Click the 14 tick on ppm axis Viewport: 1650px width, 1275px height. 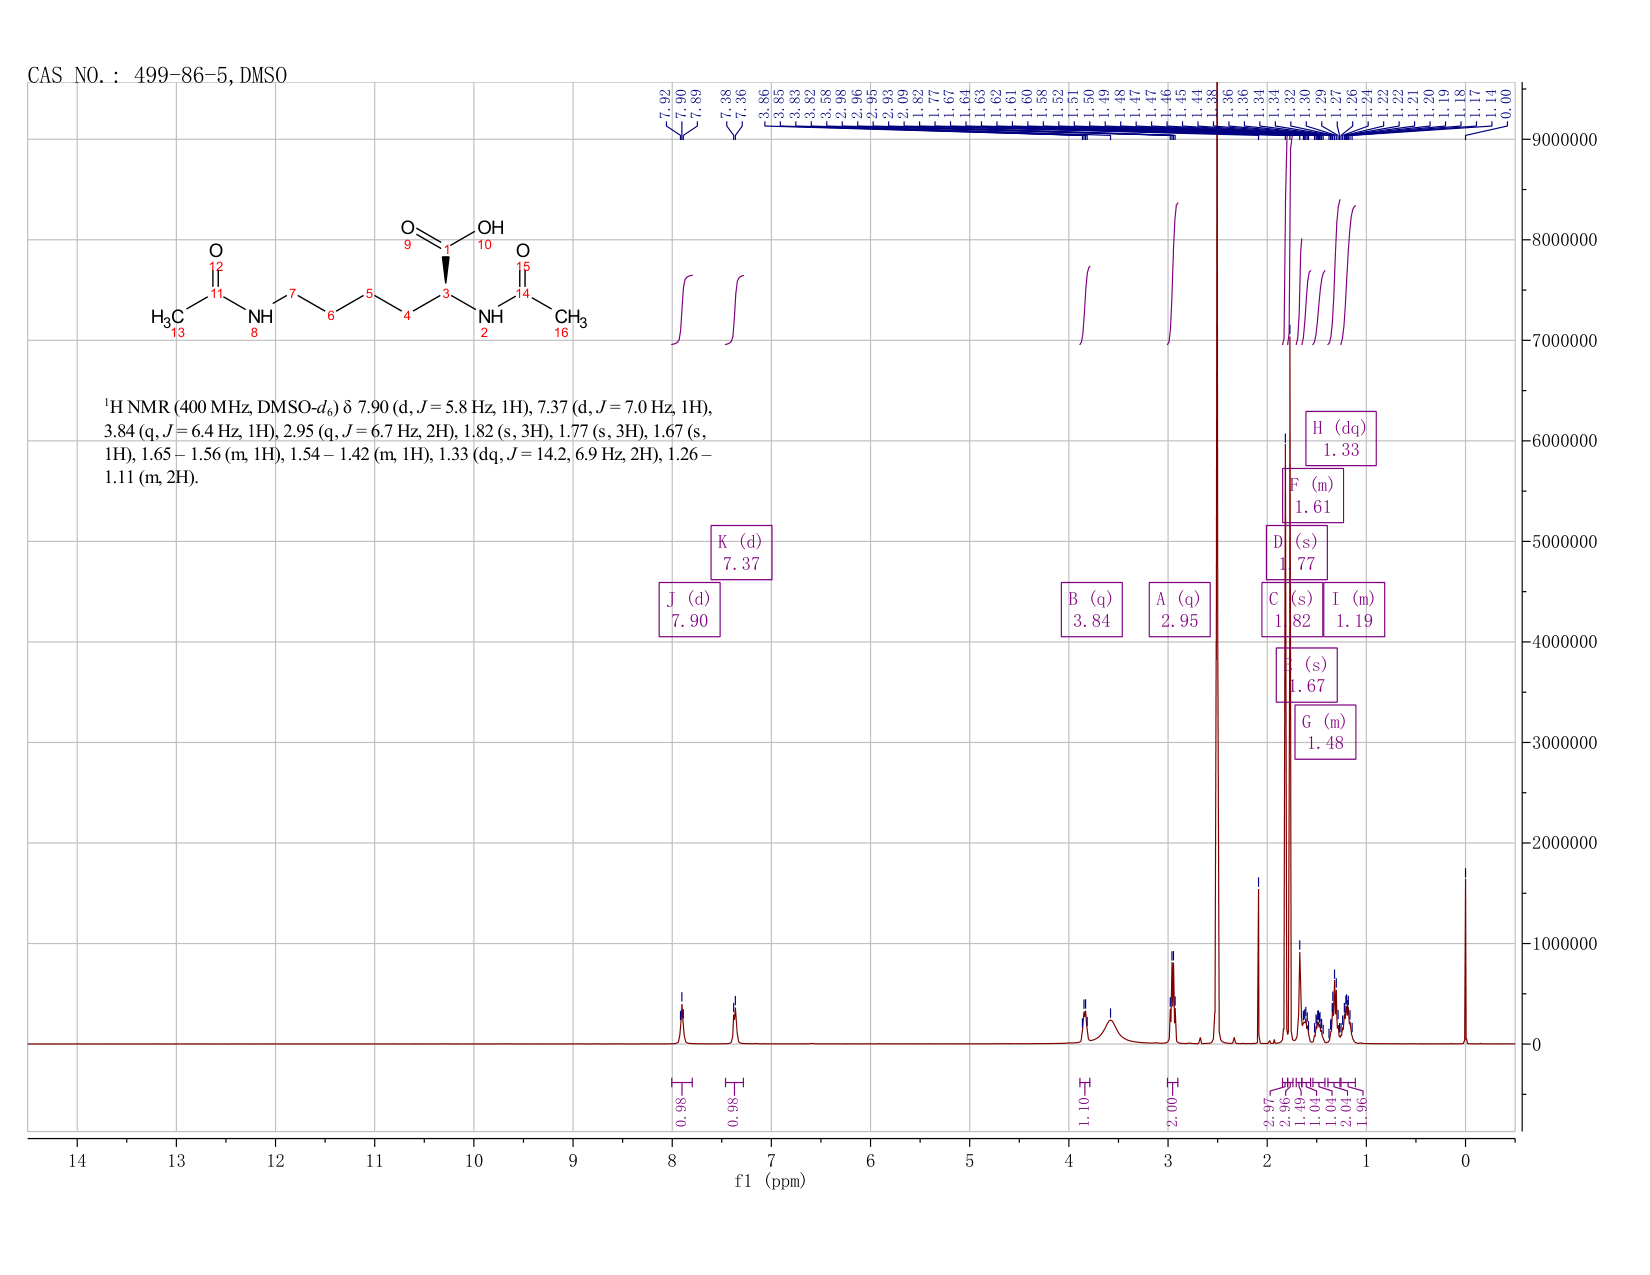pyautogui.click(x=77, y=1161)
